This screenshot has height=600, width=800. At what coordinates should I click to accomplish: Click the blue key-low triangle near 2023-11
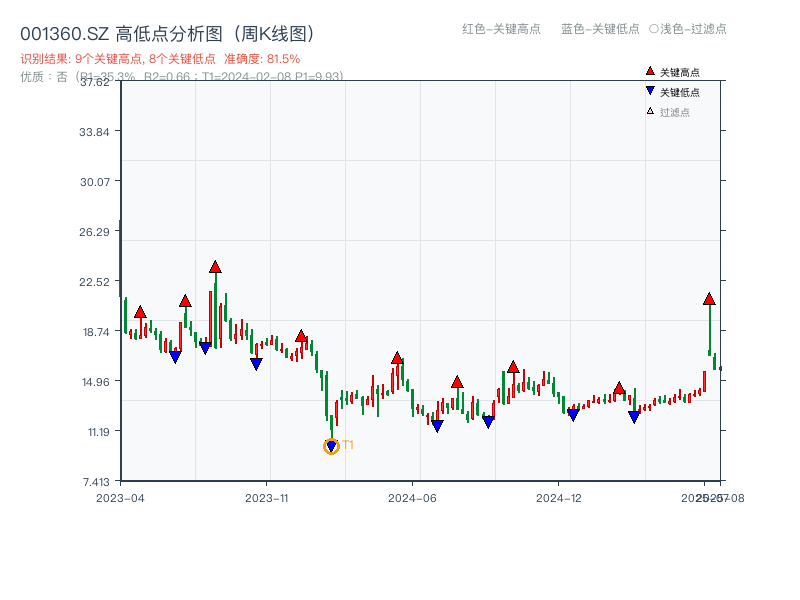coord(256,363)
